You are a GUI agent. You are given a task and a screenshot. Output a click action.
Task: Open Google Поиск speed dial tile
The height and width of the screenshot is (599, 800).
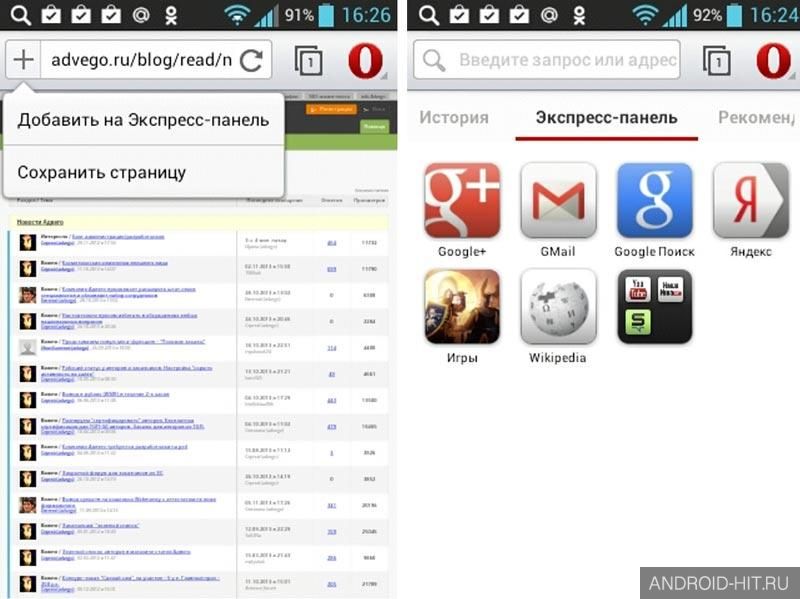pos(655,200)
